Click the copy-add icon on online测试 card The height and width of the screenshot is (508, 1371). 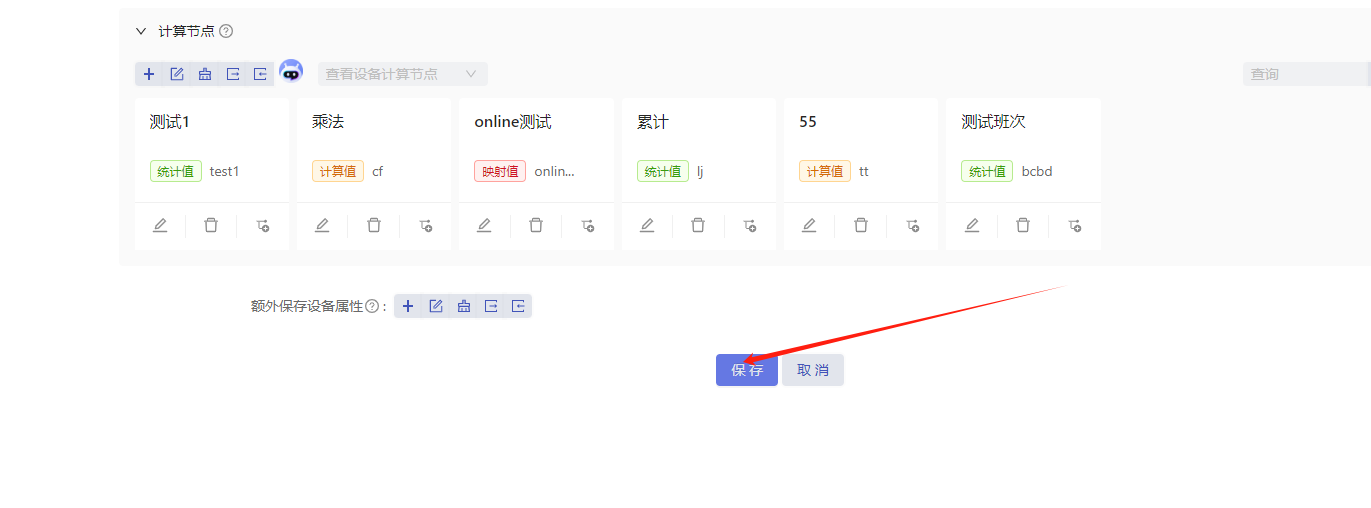(588, 226)
